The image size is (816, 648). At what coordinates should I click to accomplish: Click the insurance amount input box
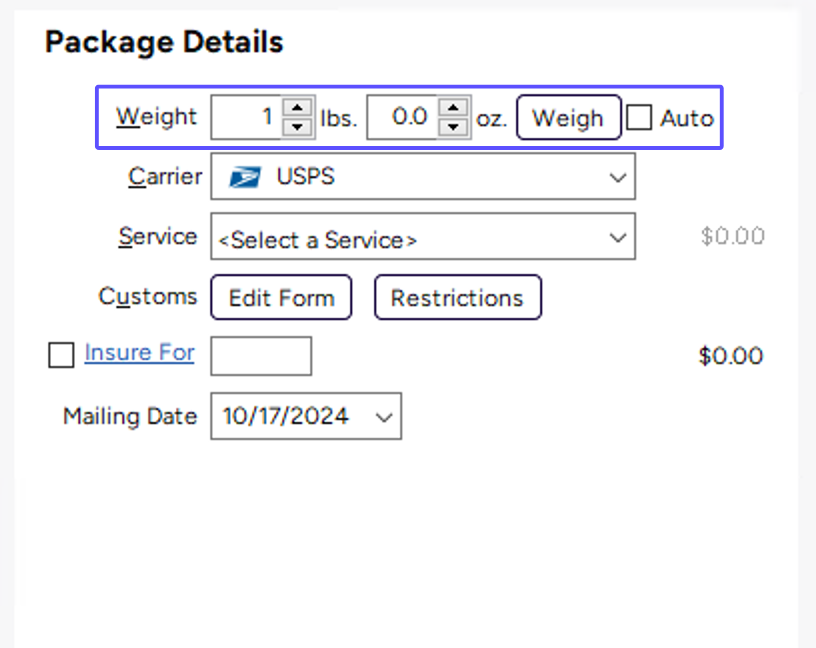[x=261, y=356]
